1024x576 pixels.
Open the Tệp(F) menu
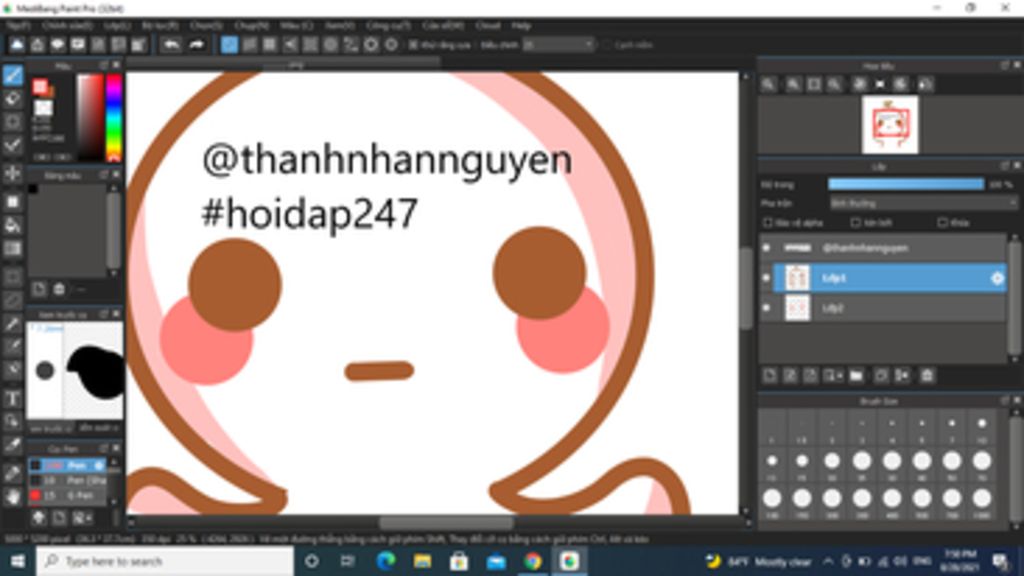pos(18,25)
